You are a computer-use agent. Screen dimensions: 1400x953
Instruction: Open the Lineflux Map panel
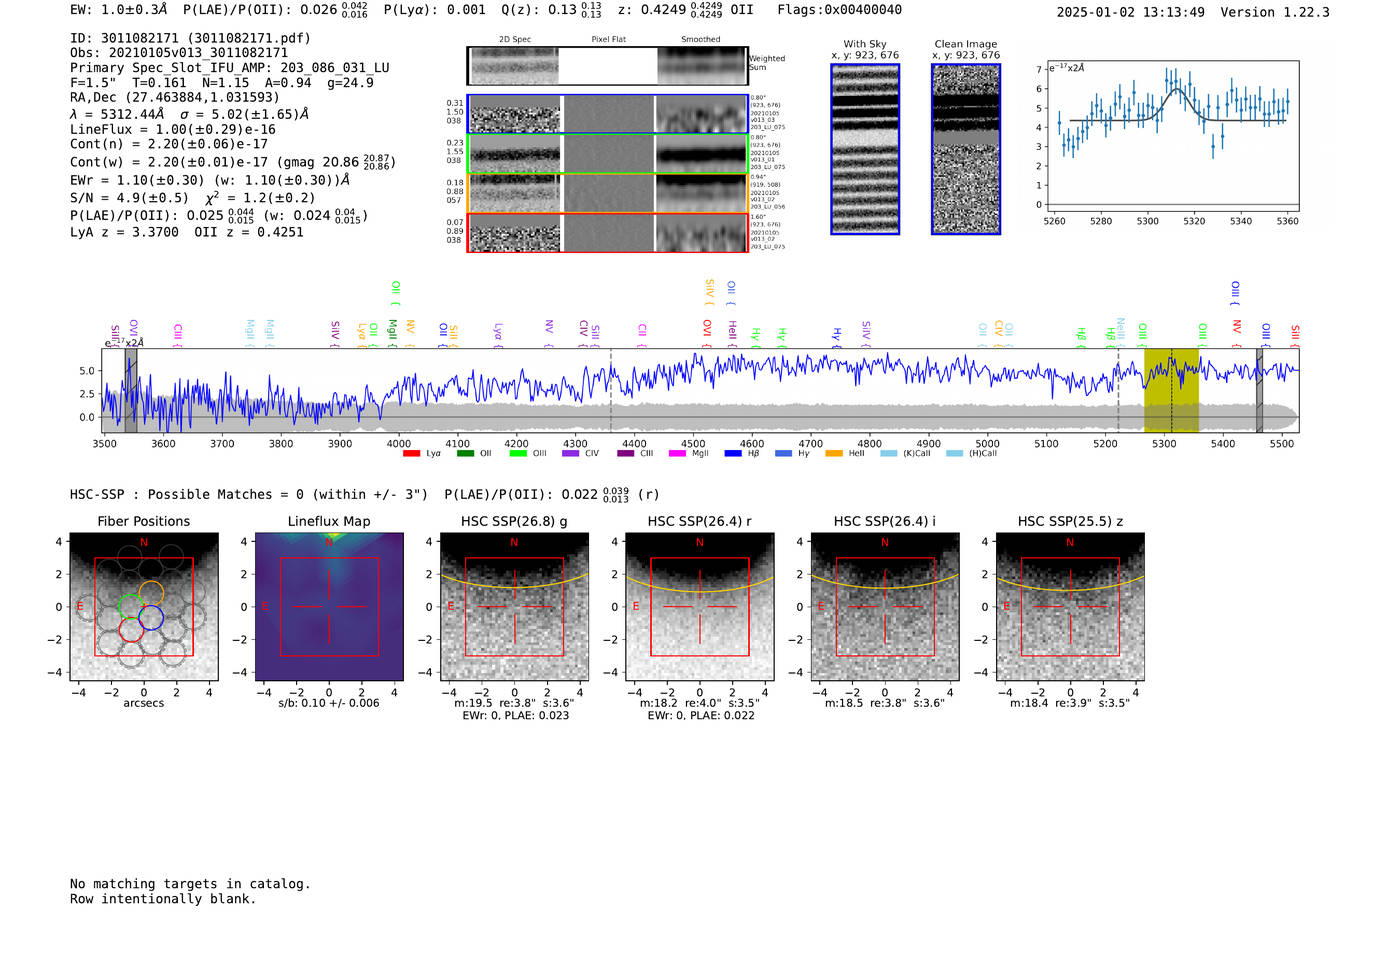(329, 607)
